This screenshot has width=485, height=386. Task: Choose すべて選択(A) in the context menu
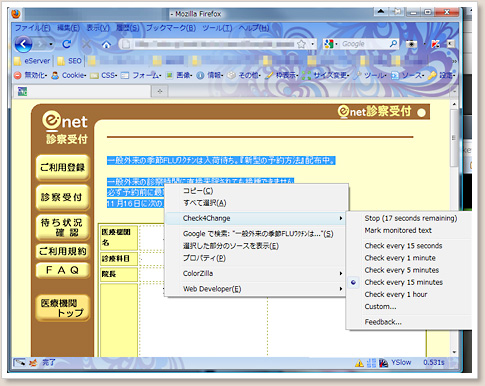pos(256,203)
